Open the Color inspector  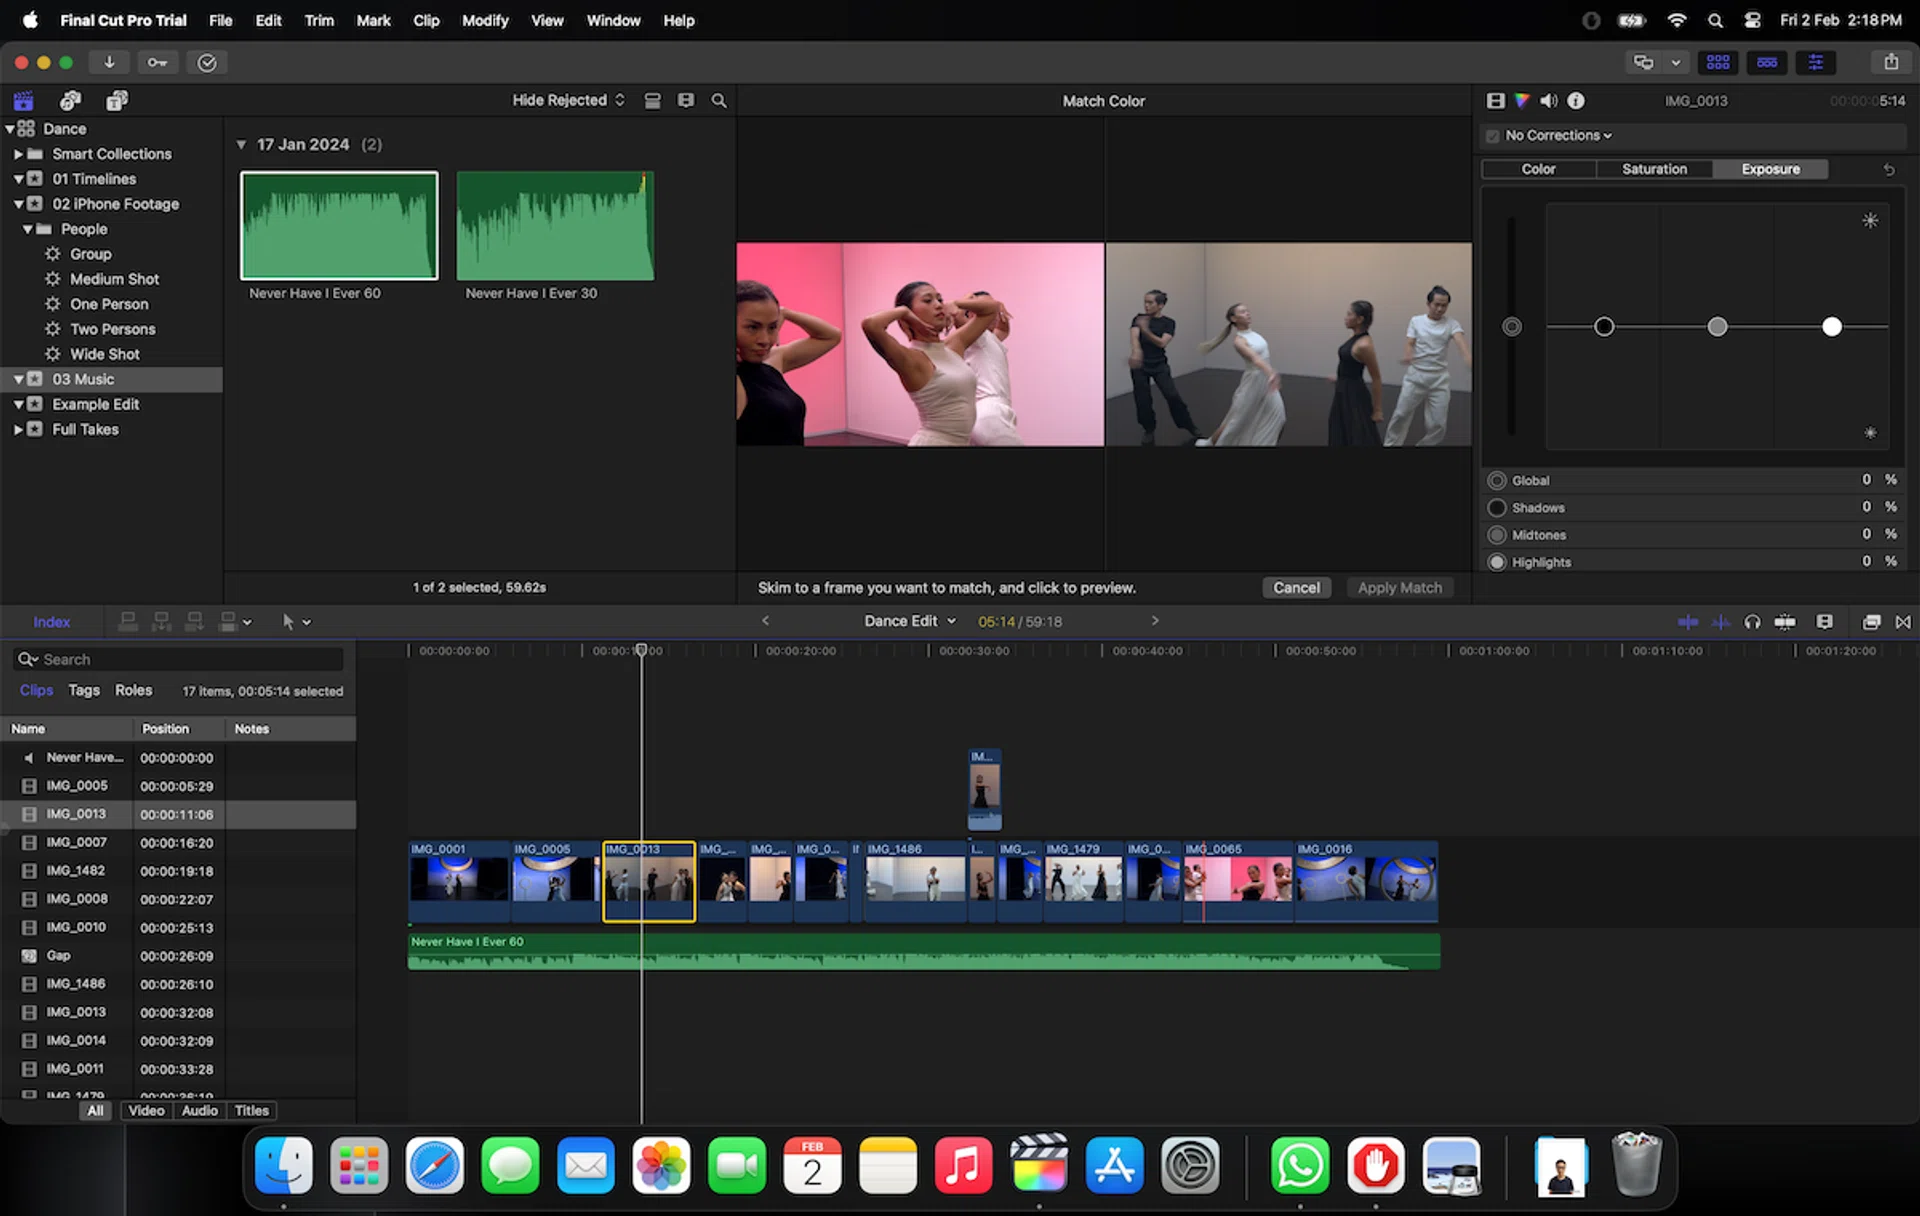1522,100
